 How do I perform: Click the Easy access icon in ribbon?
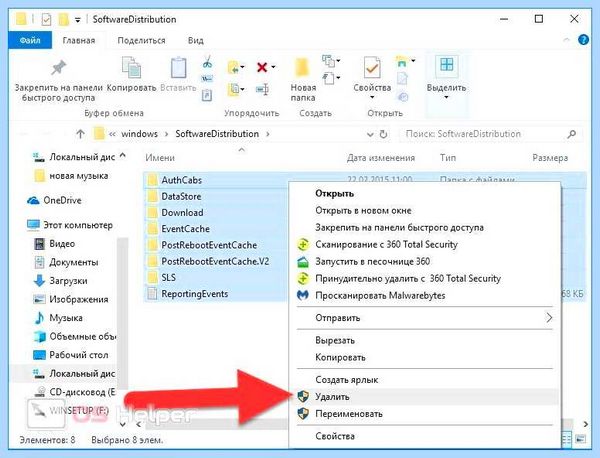pos(328,78)
